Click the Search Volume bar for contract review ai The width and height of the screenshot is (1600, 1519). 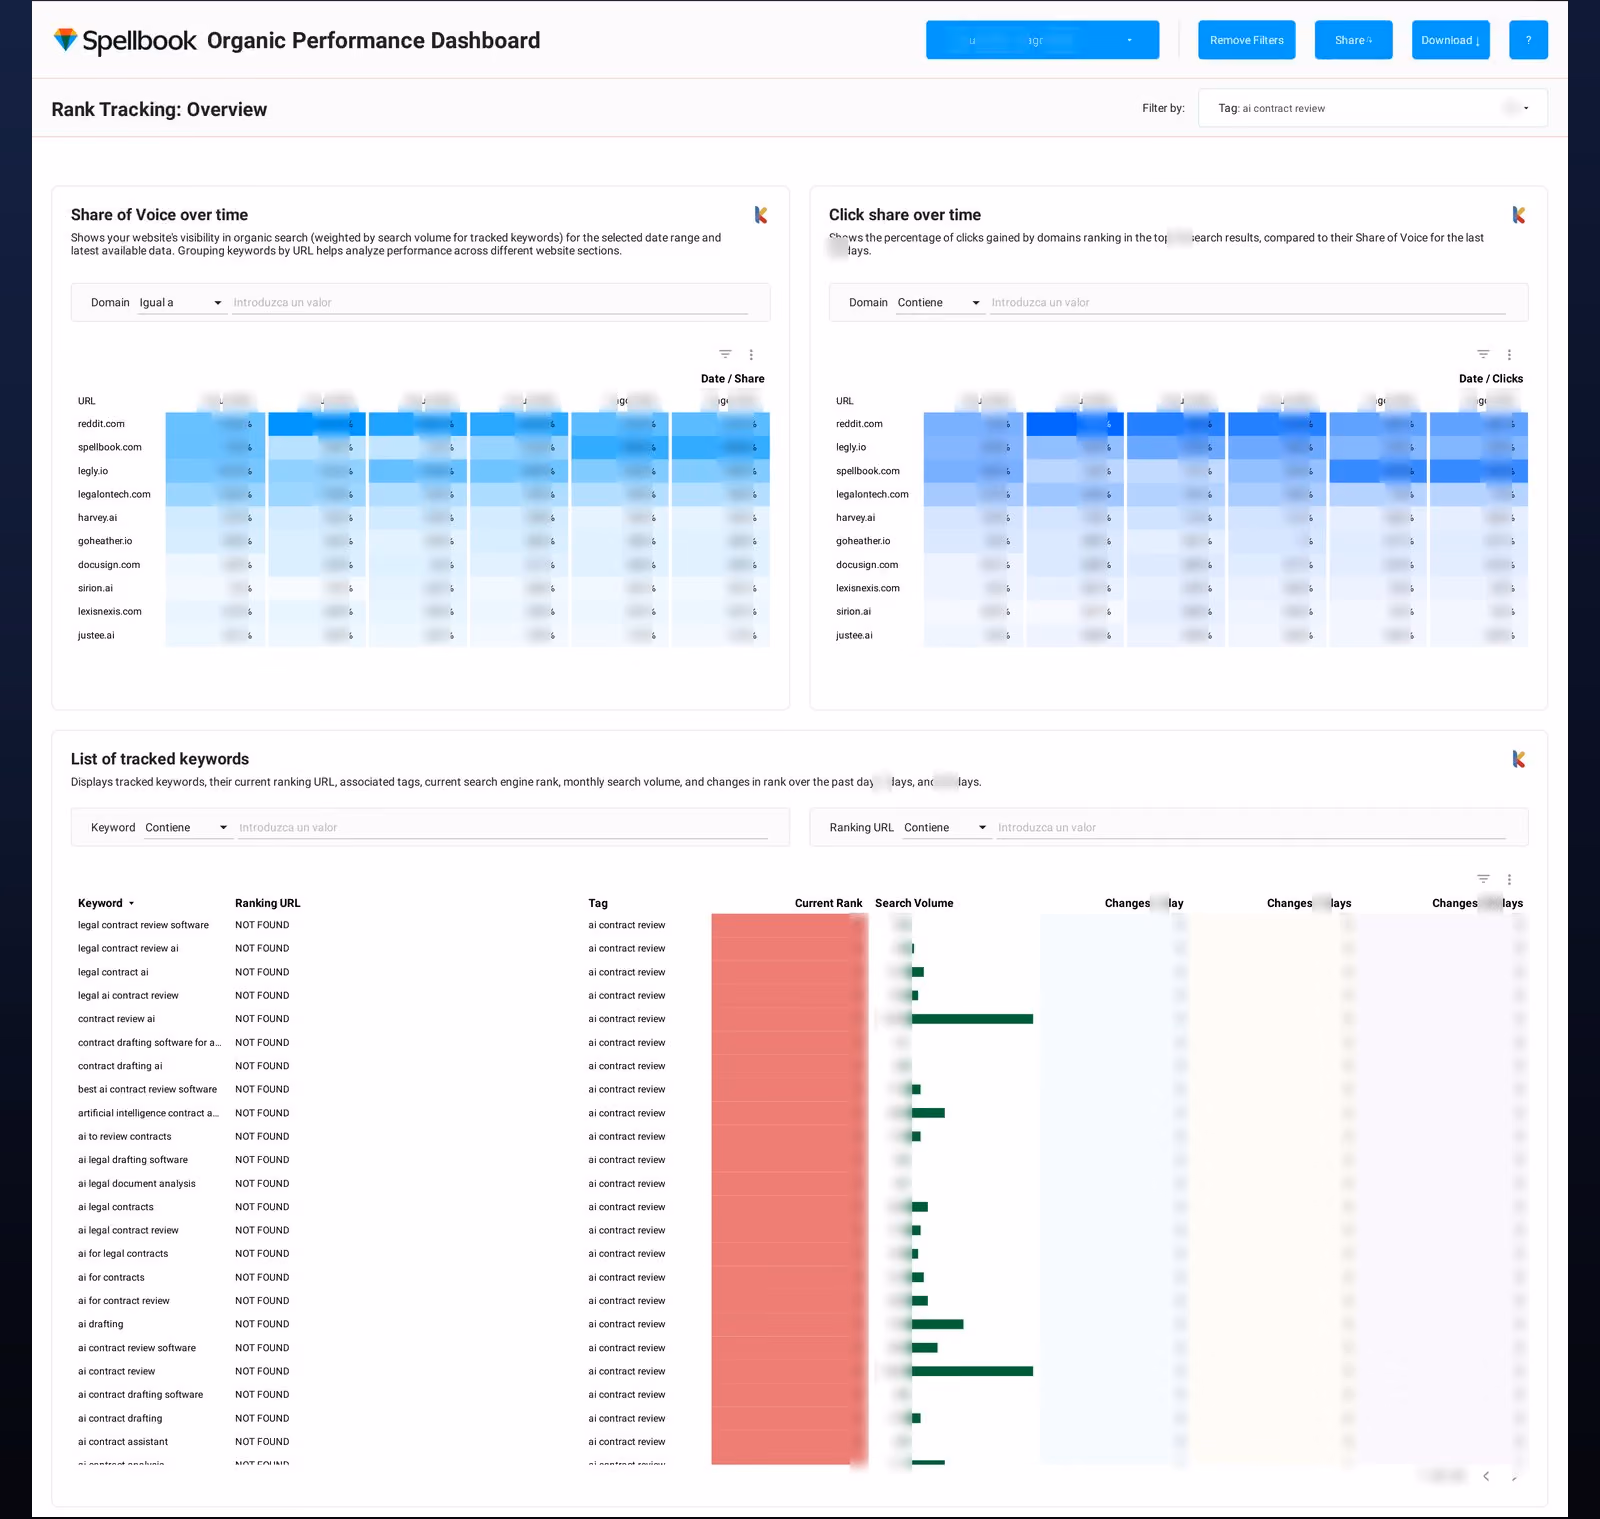(971, 1019)
